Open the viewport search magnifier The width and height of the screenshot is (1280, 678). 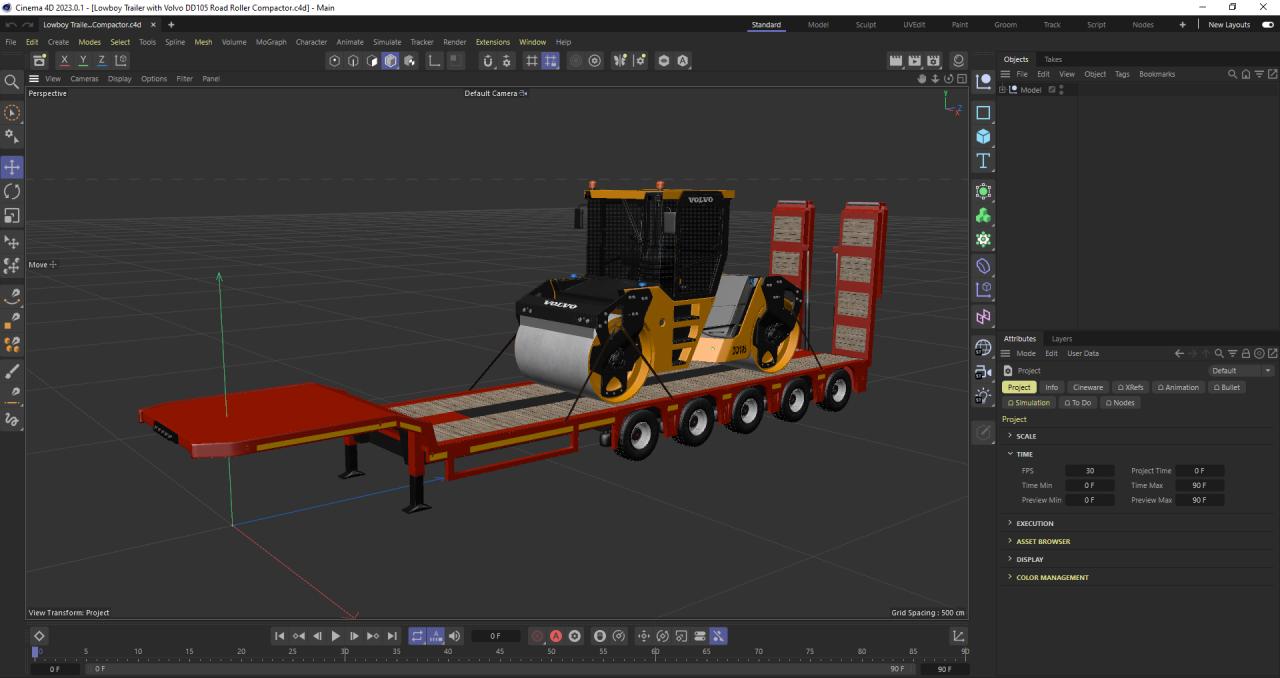[12, 82]
